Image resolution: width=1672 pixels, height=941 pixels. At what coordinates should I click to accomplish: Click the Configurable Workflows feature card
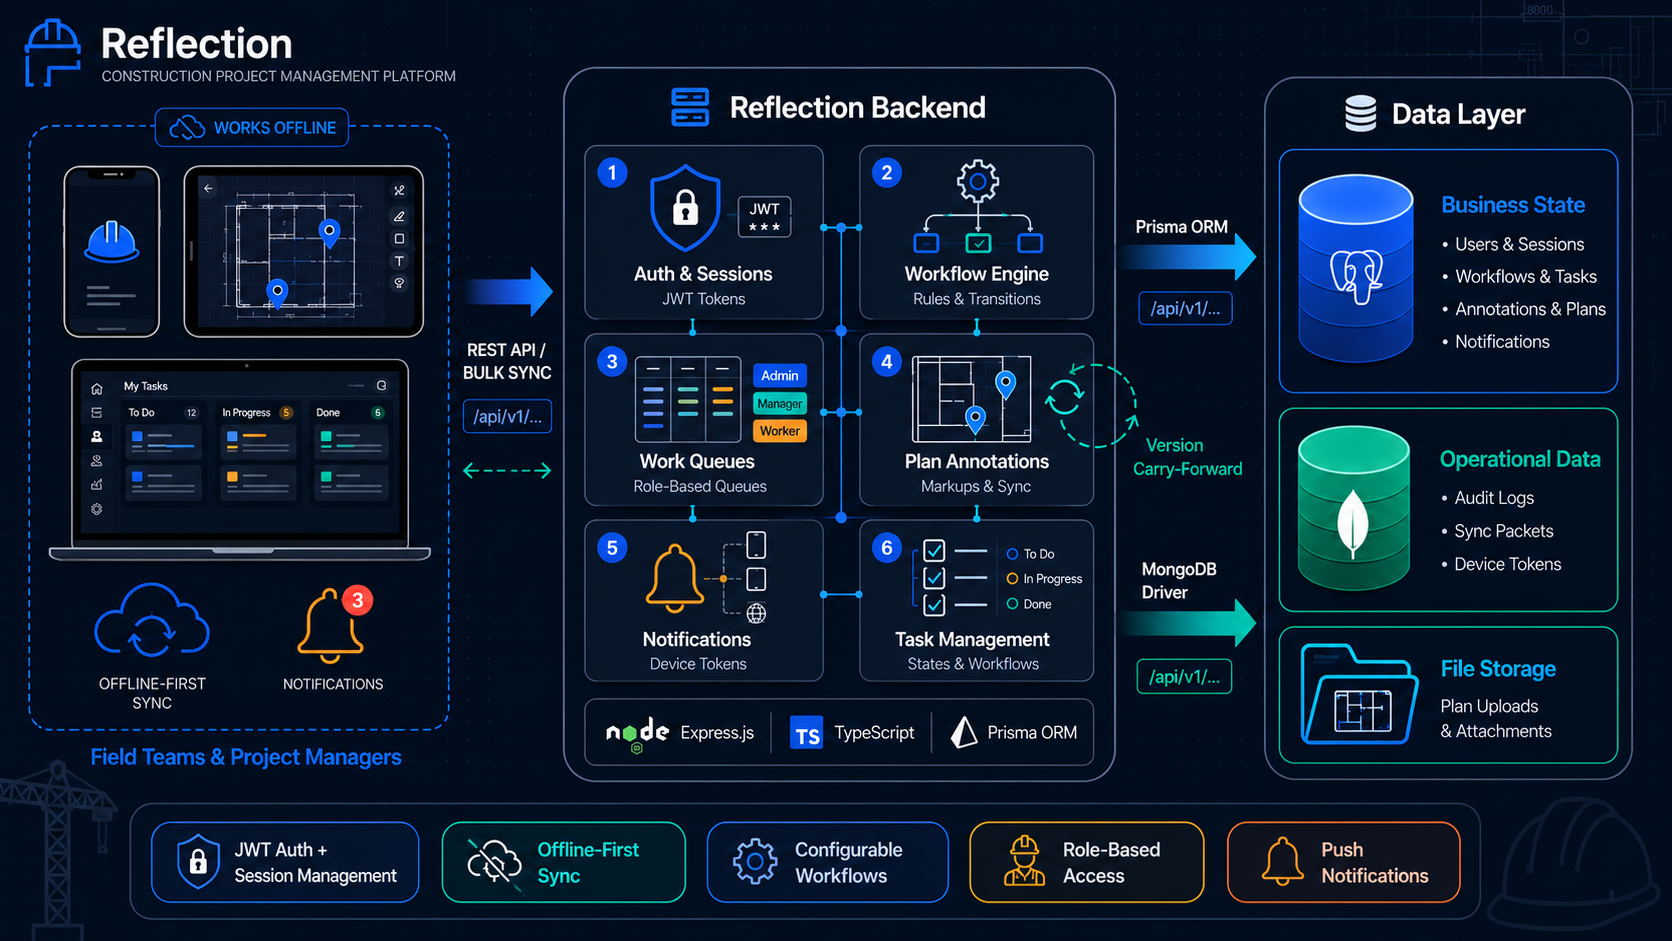tap(827, 862)
